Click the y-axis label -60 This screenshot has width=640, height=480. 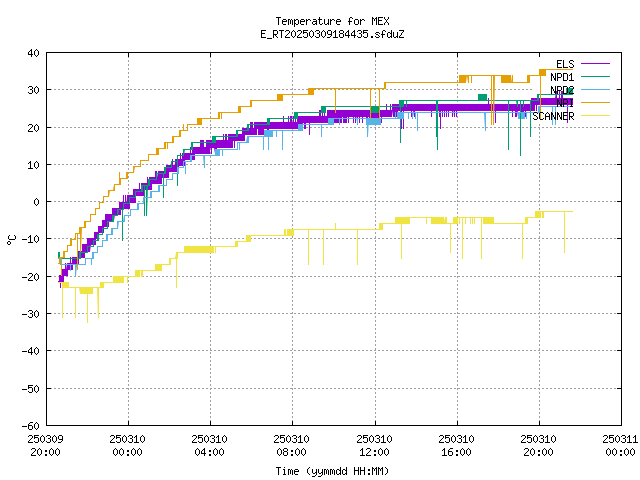coord(31,426)
